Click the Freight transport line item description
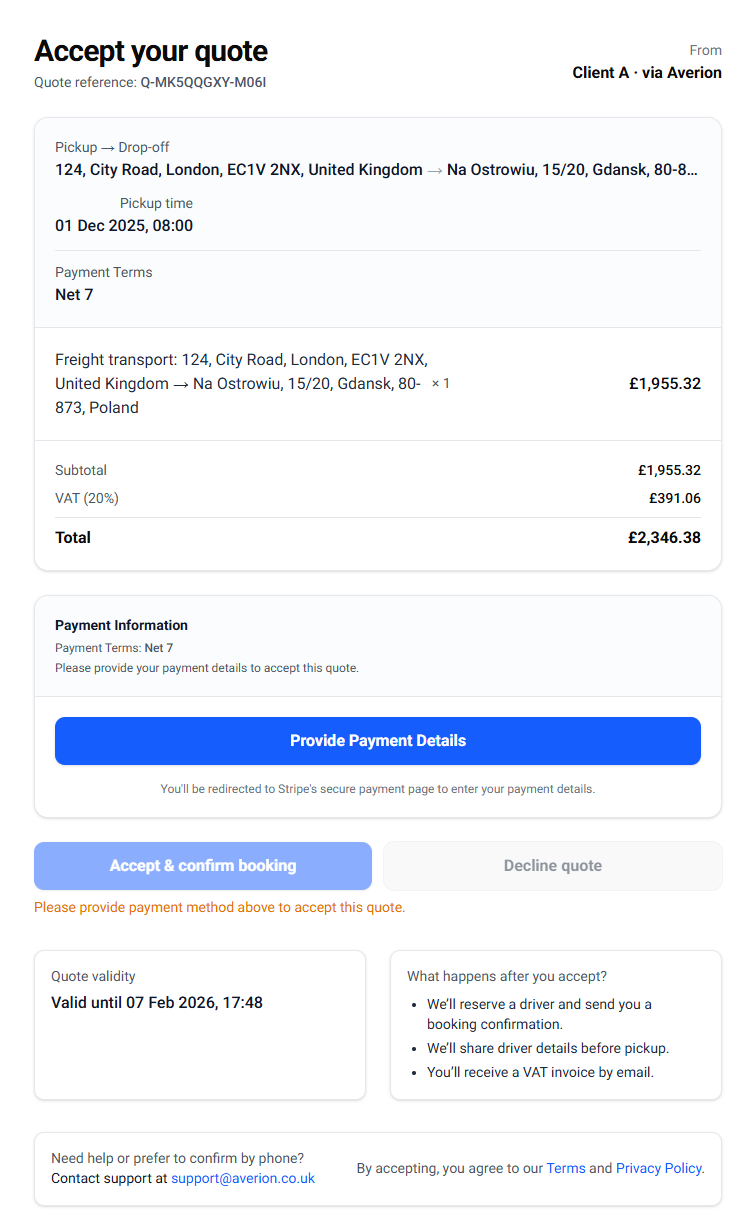 (240, 384)
